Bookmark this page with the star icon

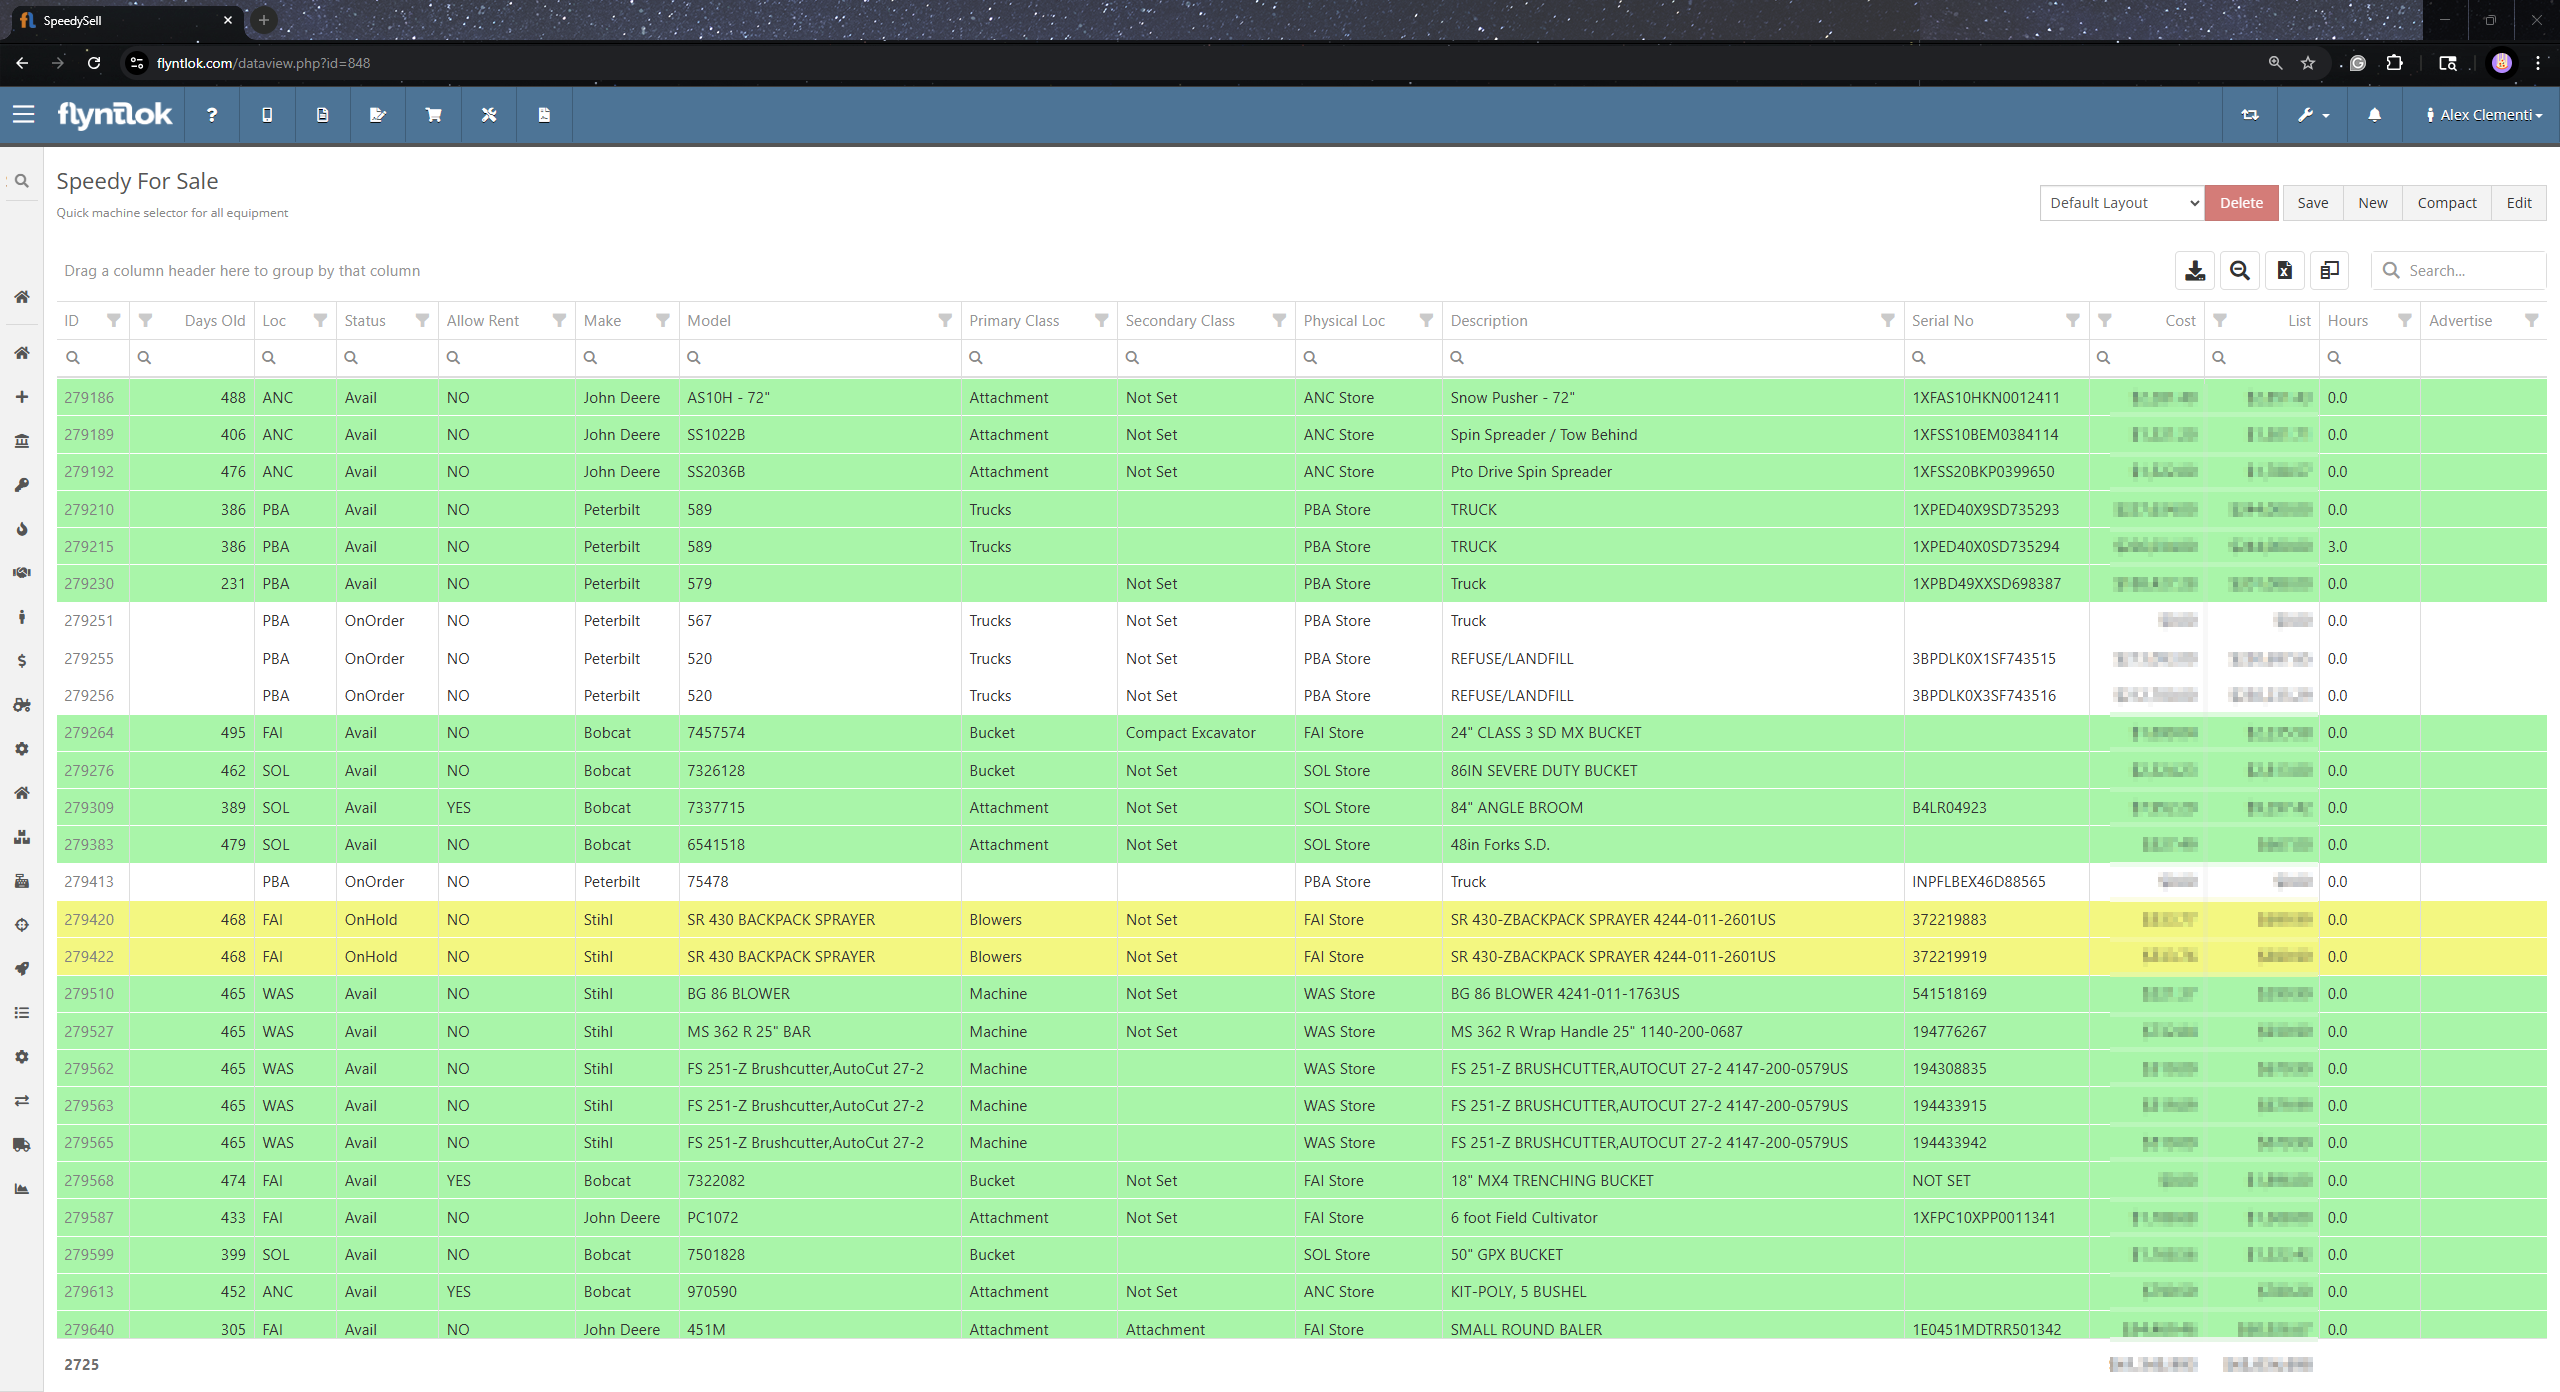pyautogui.click(x=2308, y=63)
